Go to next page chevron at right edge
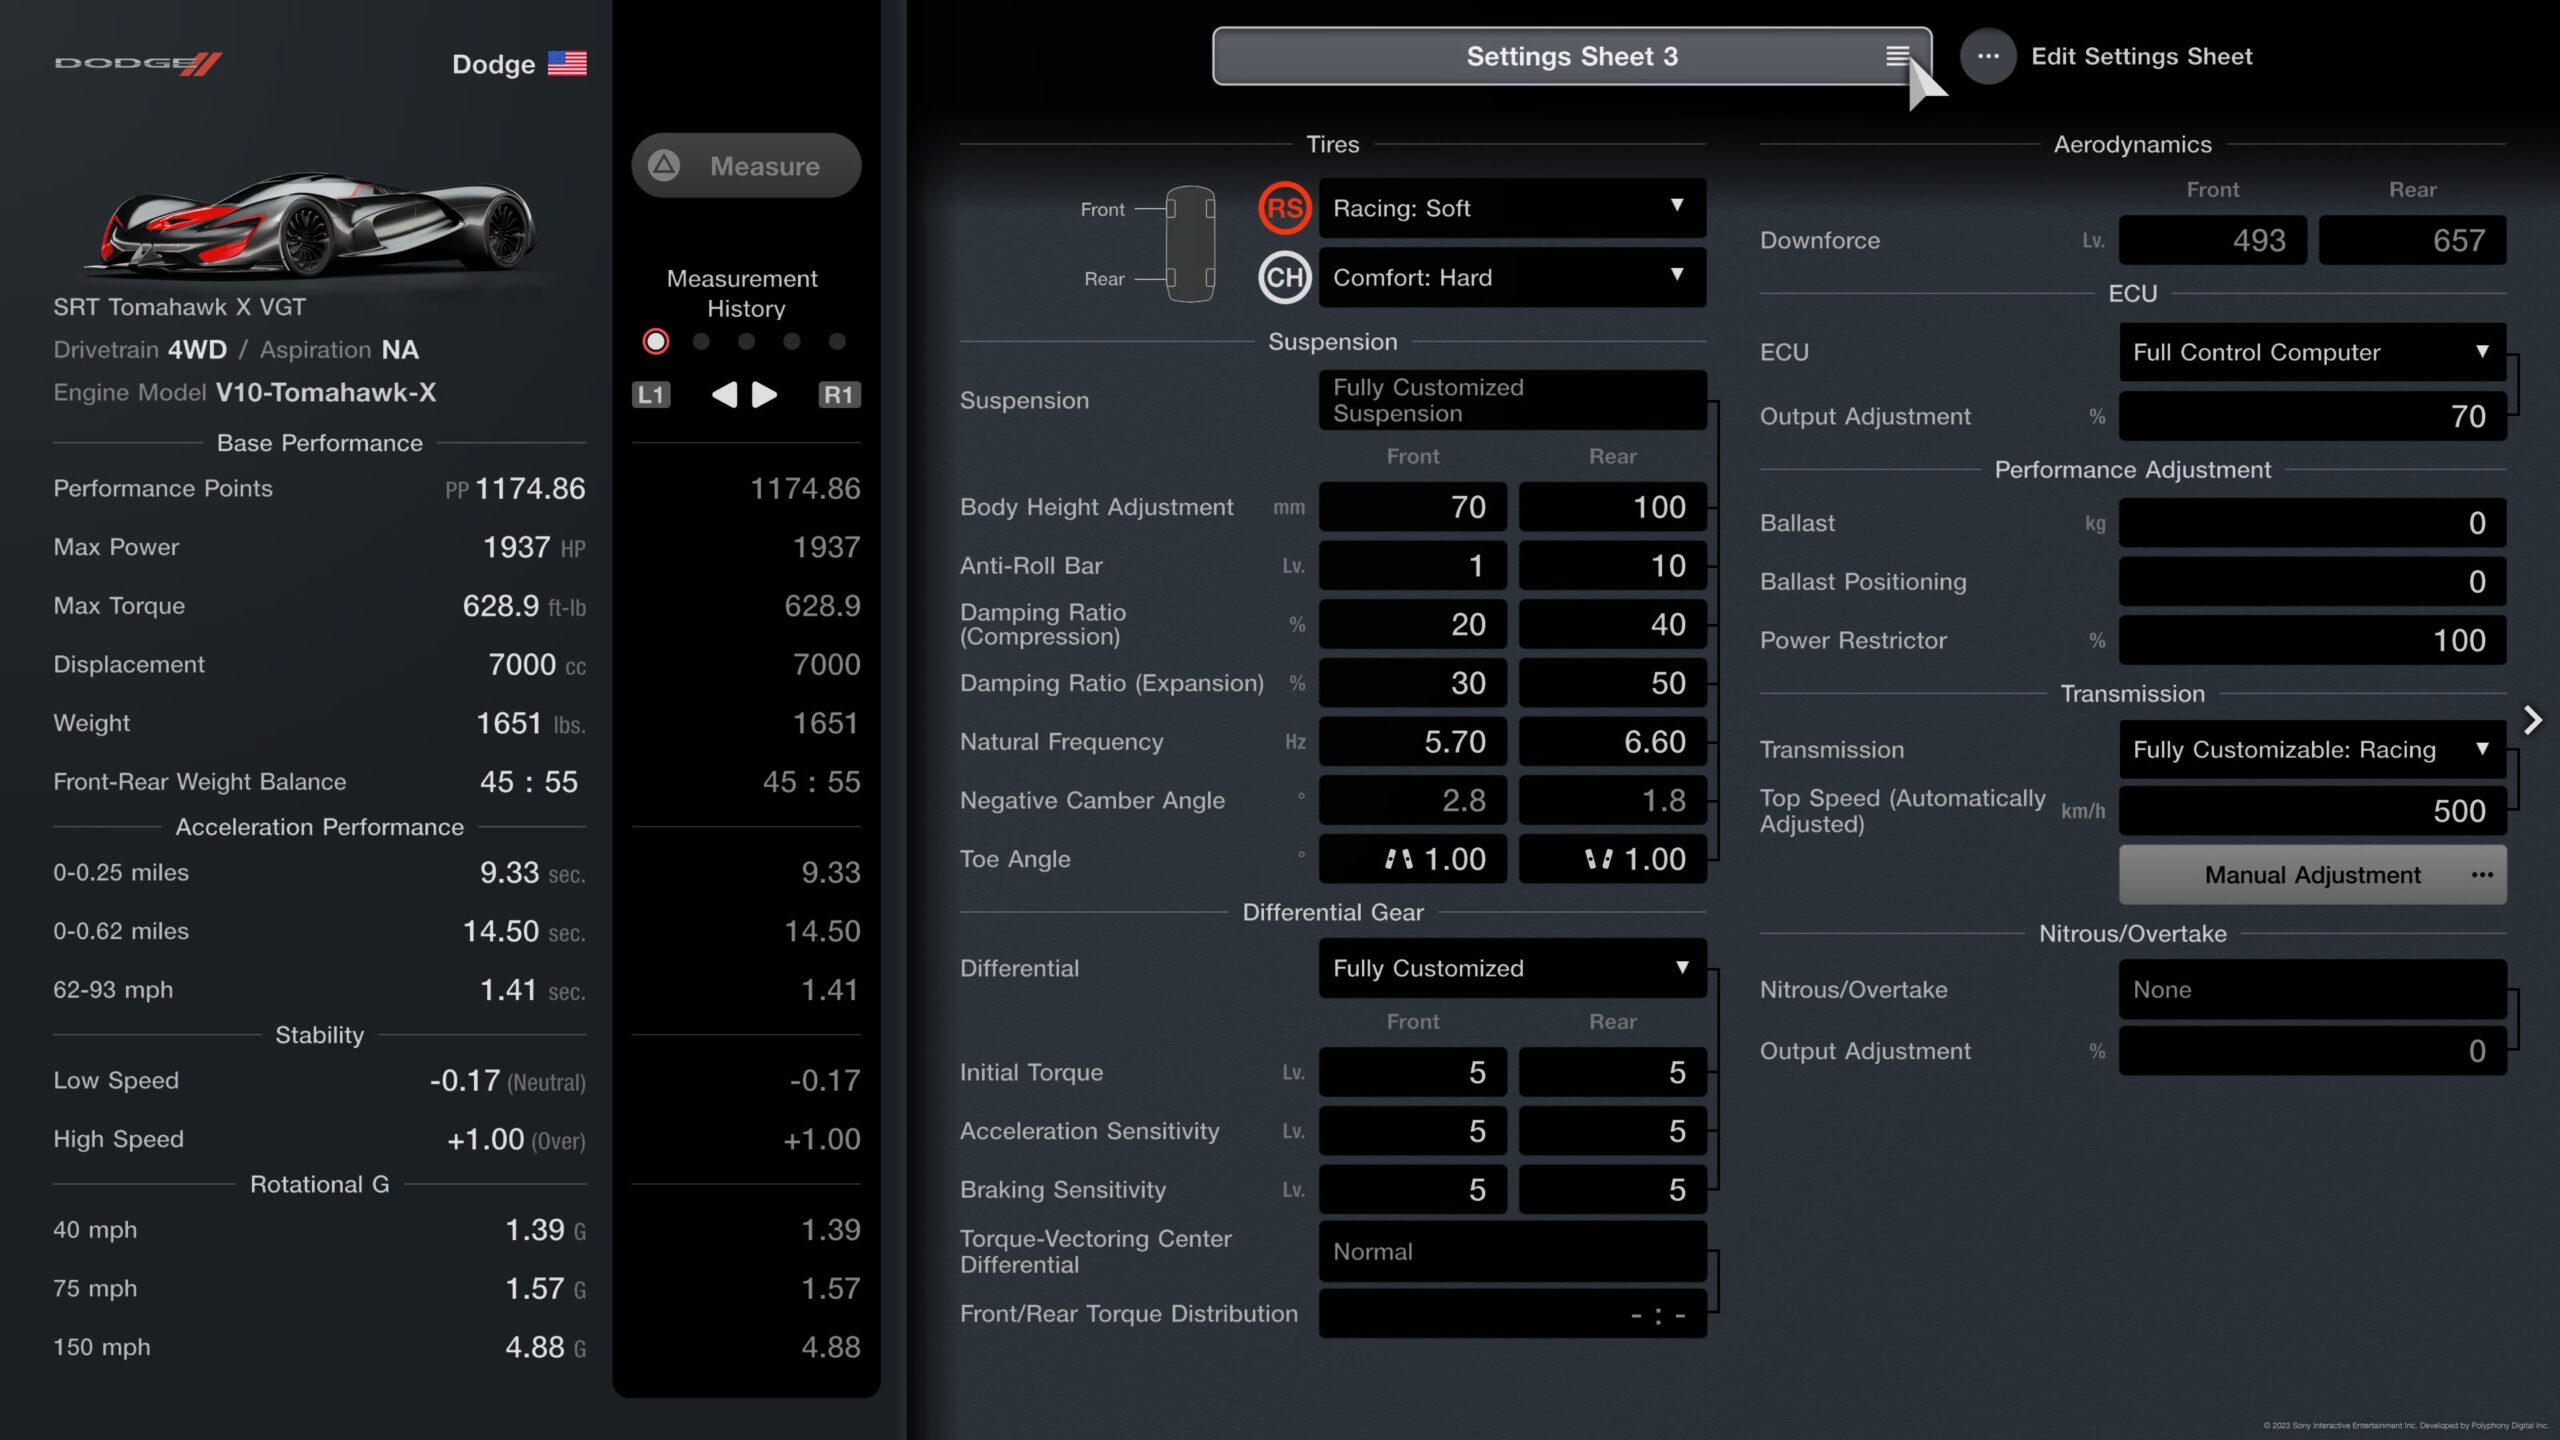This screenshot has height=1440, width=2560. point(2532,720)
